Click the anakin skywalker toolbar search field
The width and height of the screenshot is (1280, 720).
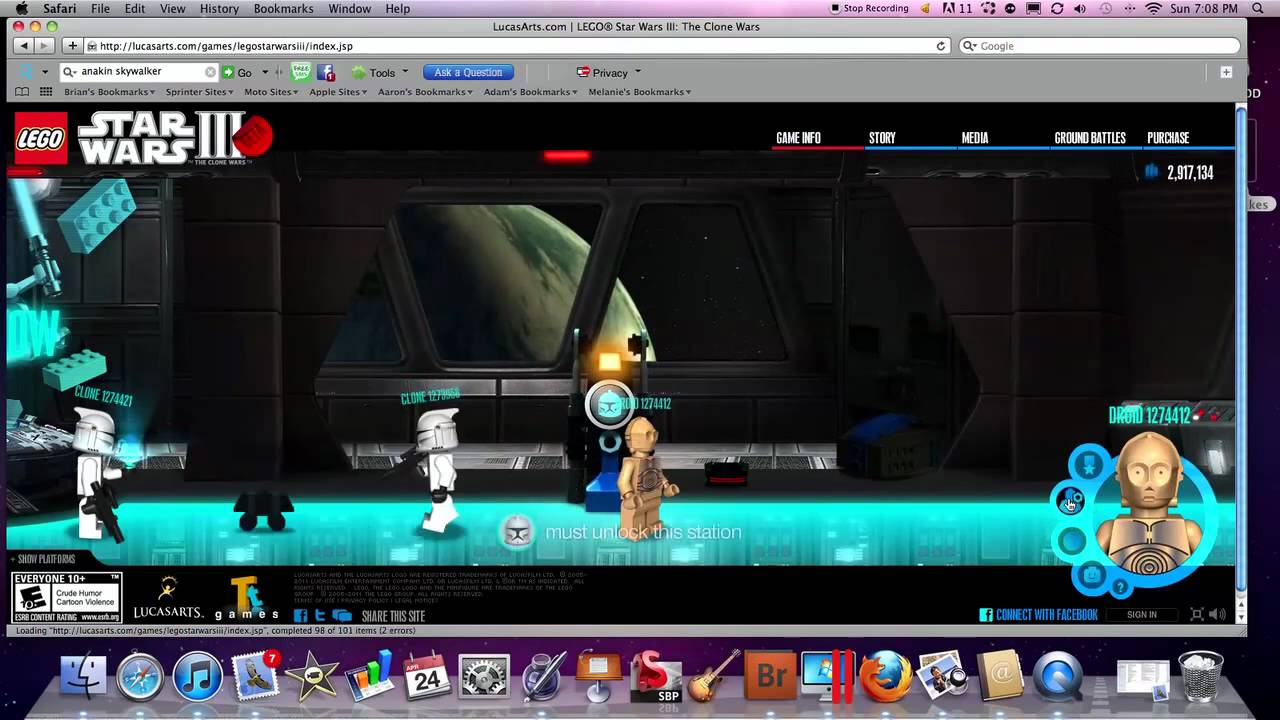tap(139, 72)
